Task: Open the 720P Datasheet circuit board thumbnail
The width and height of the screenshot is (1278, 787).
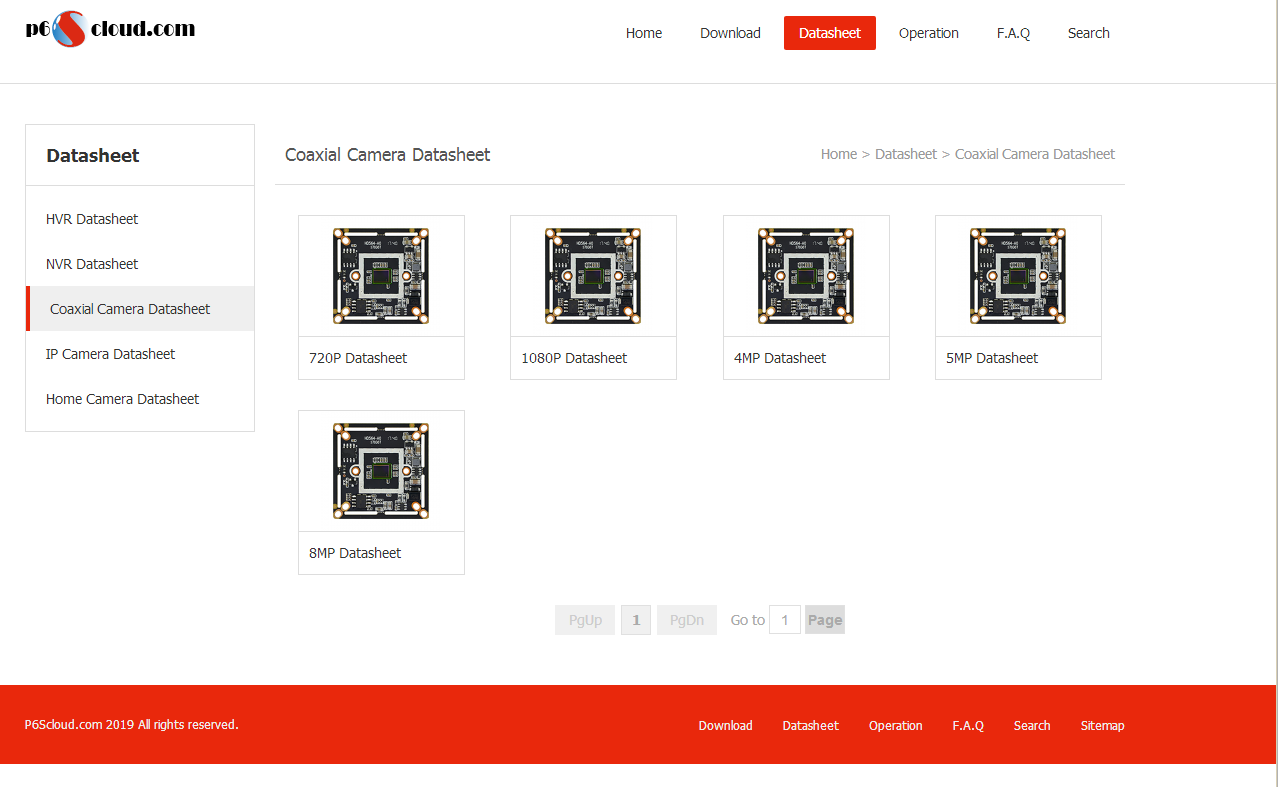Action: [x=381, y=276]
